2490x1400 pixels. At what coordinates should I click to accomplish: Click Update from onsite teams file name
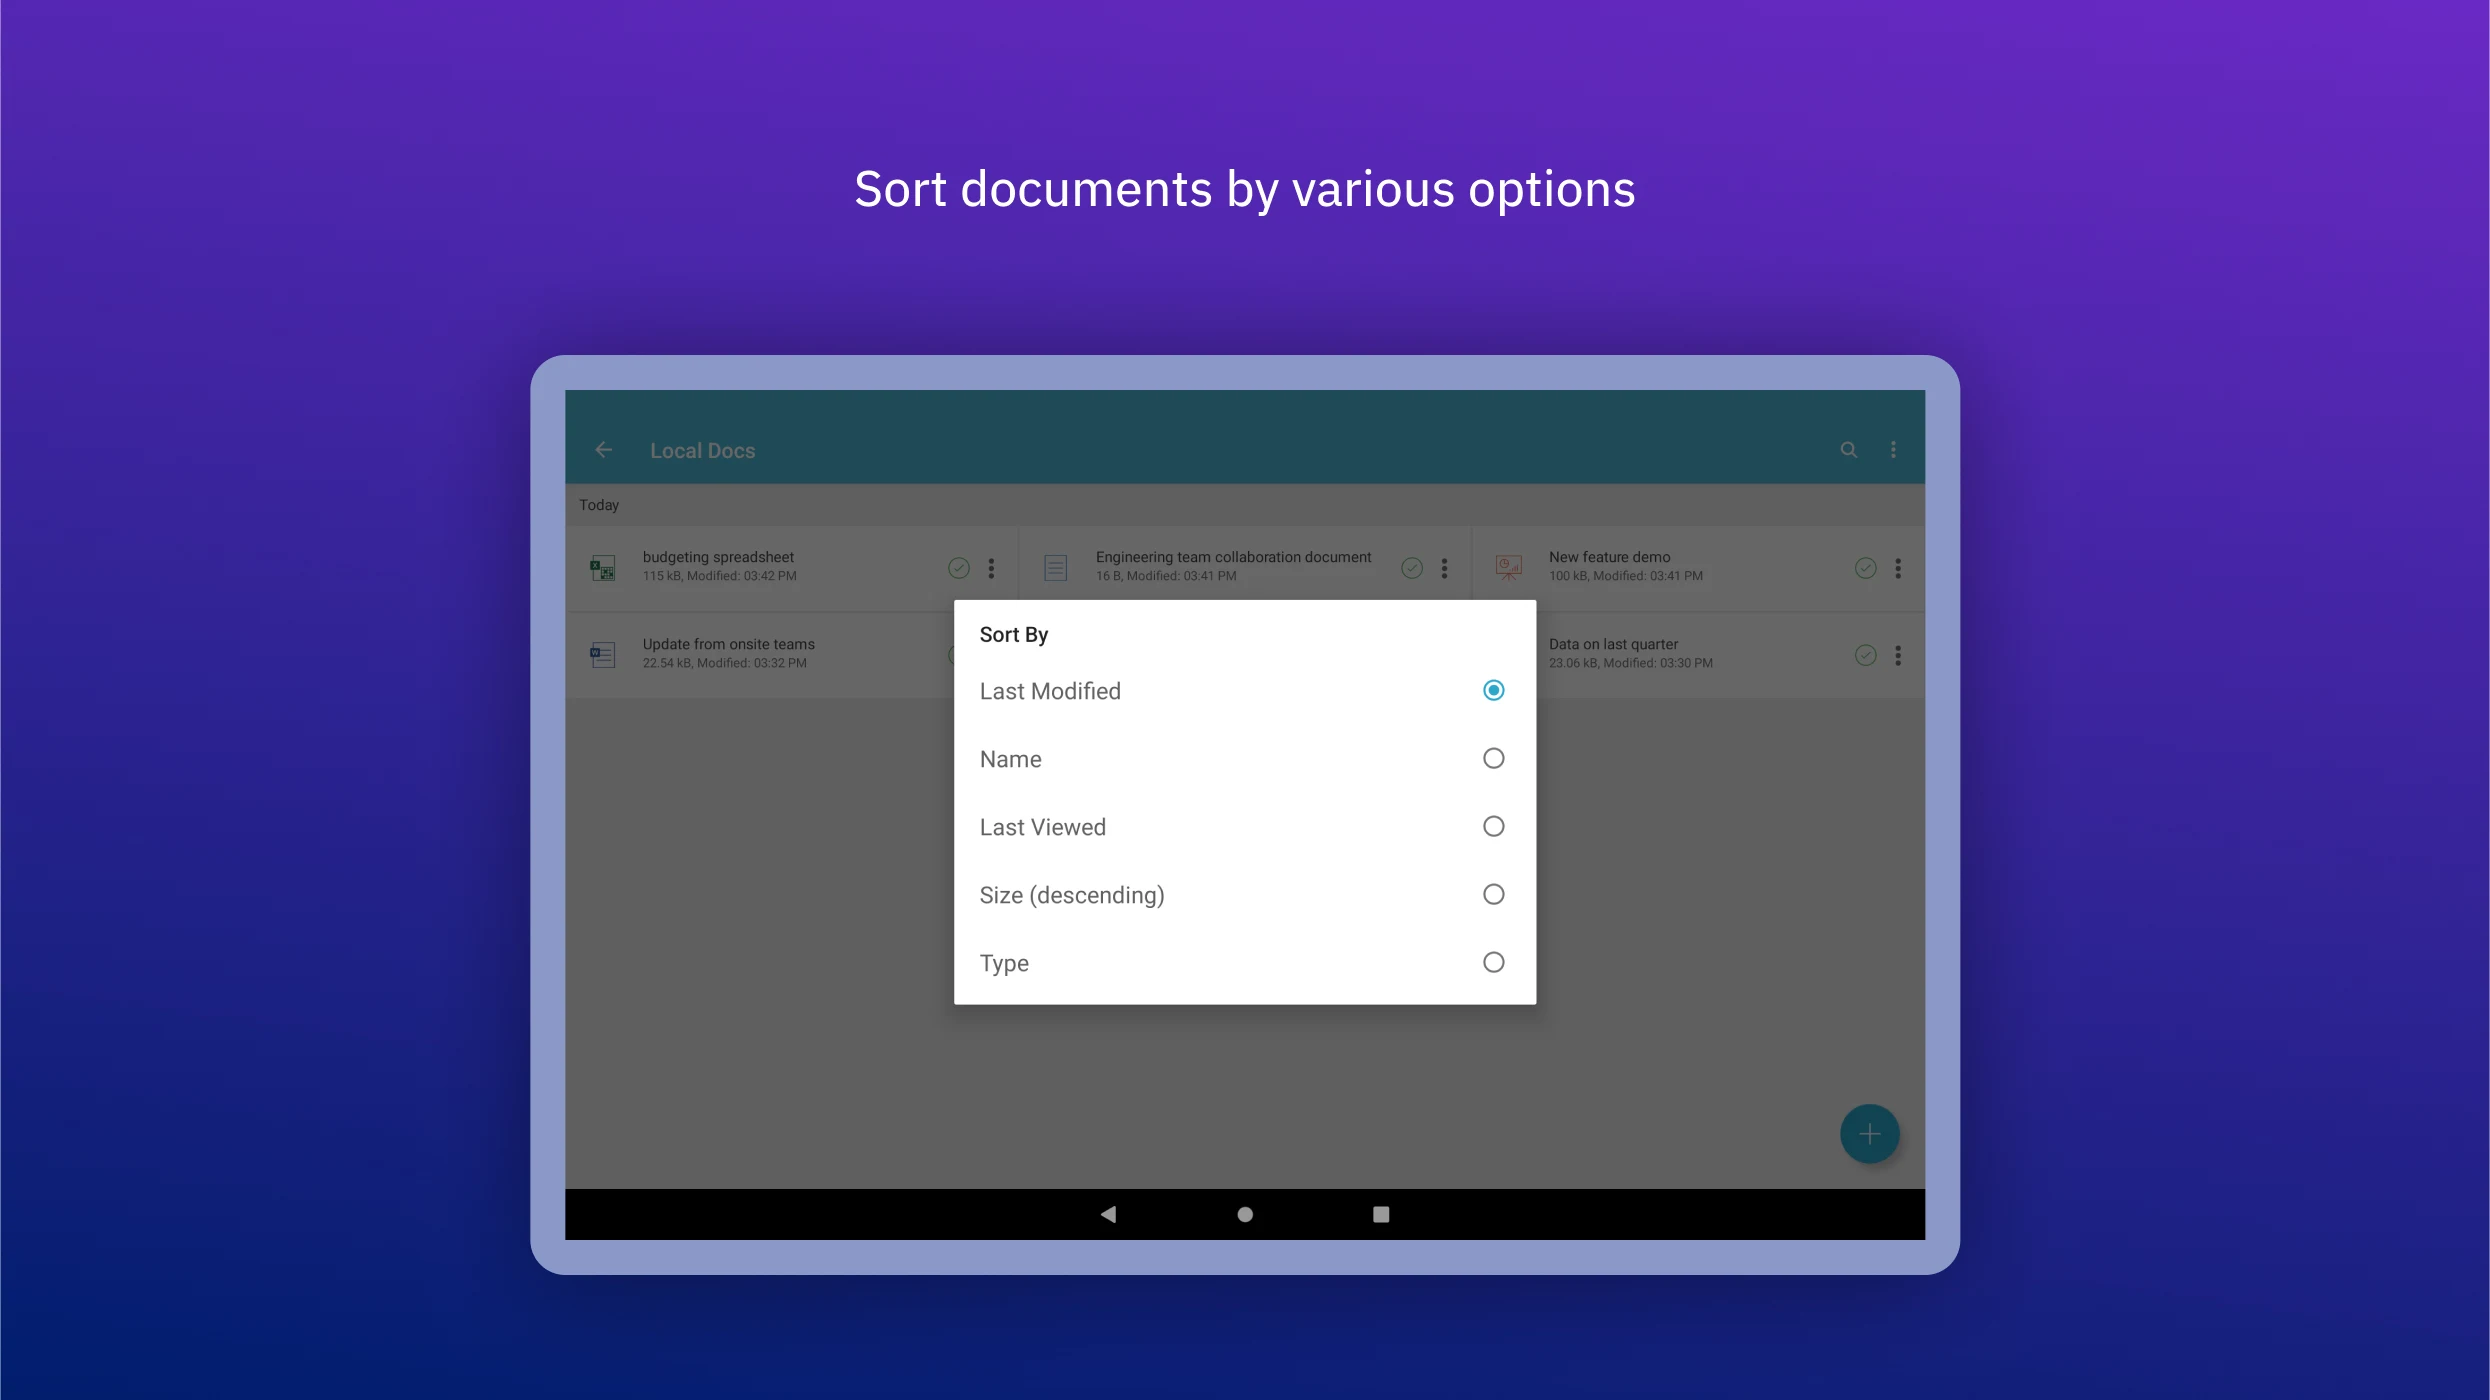point(728,644)
